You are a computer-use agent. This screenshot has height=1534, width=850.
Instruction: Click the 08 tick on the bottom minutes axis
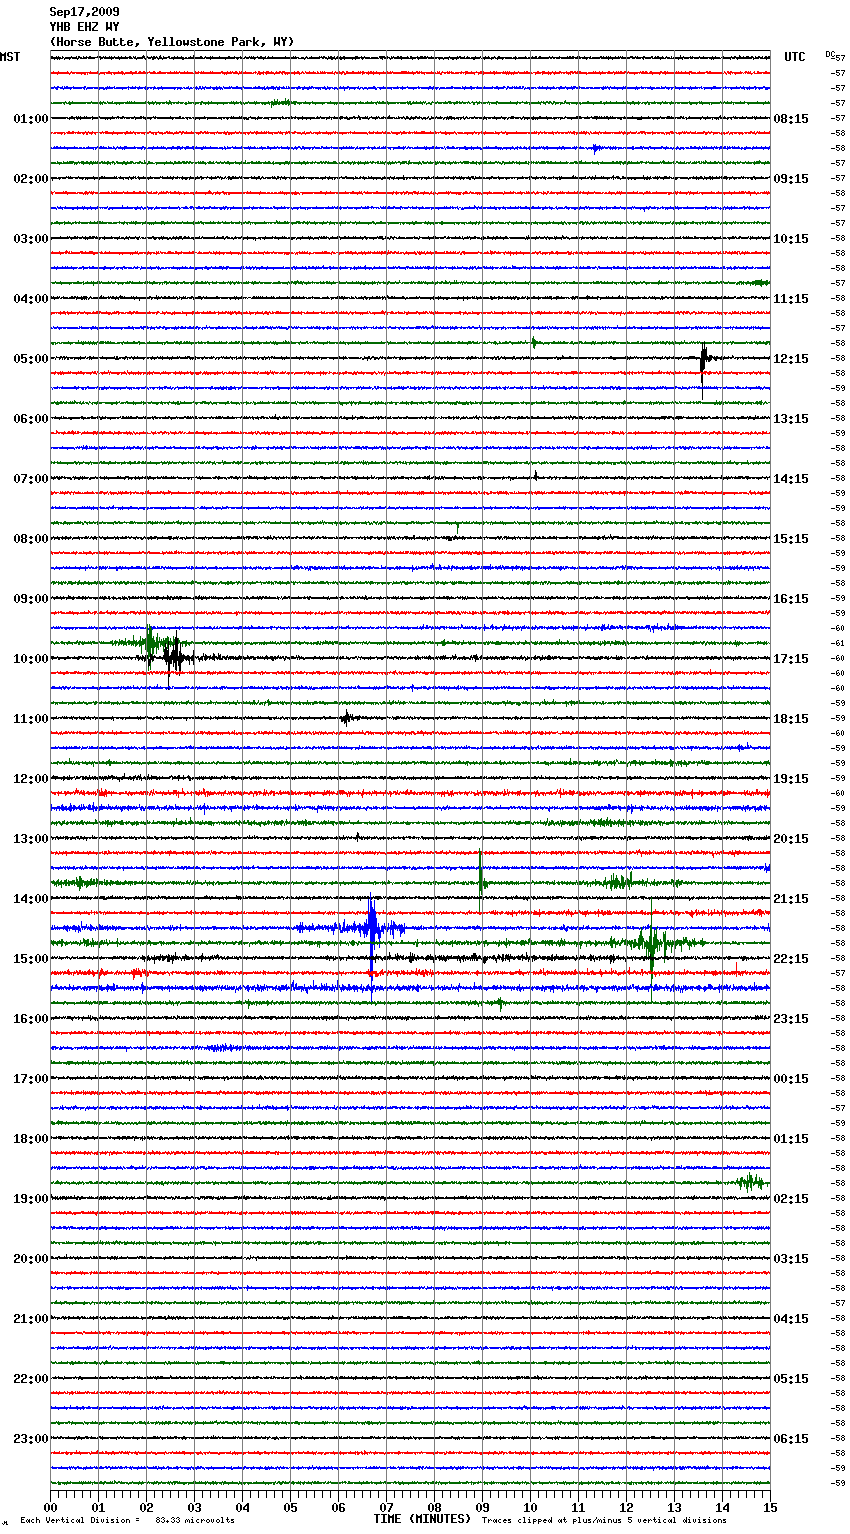pyautogui.click(x=435, y=1507)
